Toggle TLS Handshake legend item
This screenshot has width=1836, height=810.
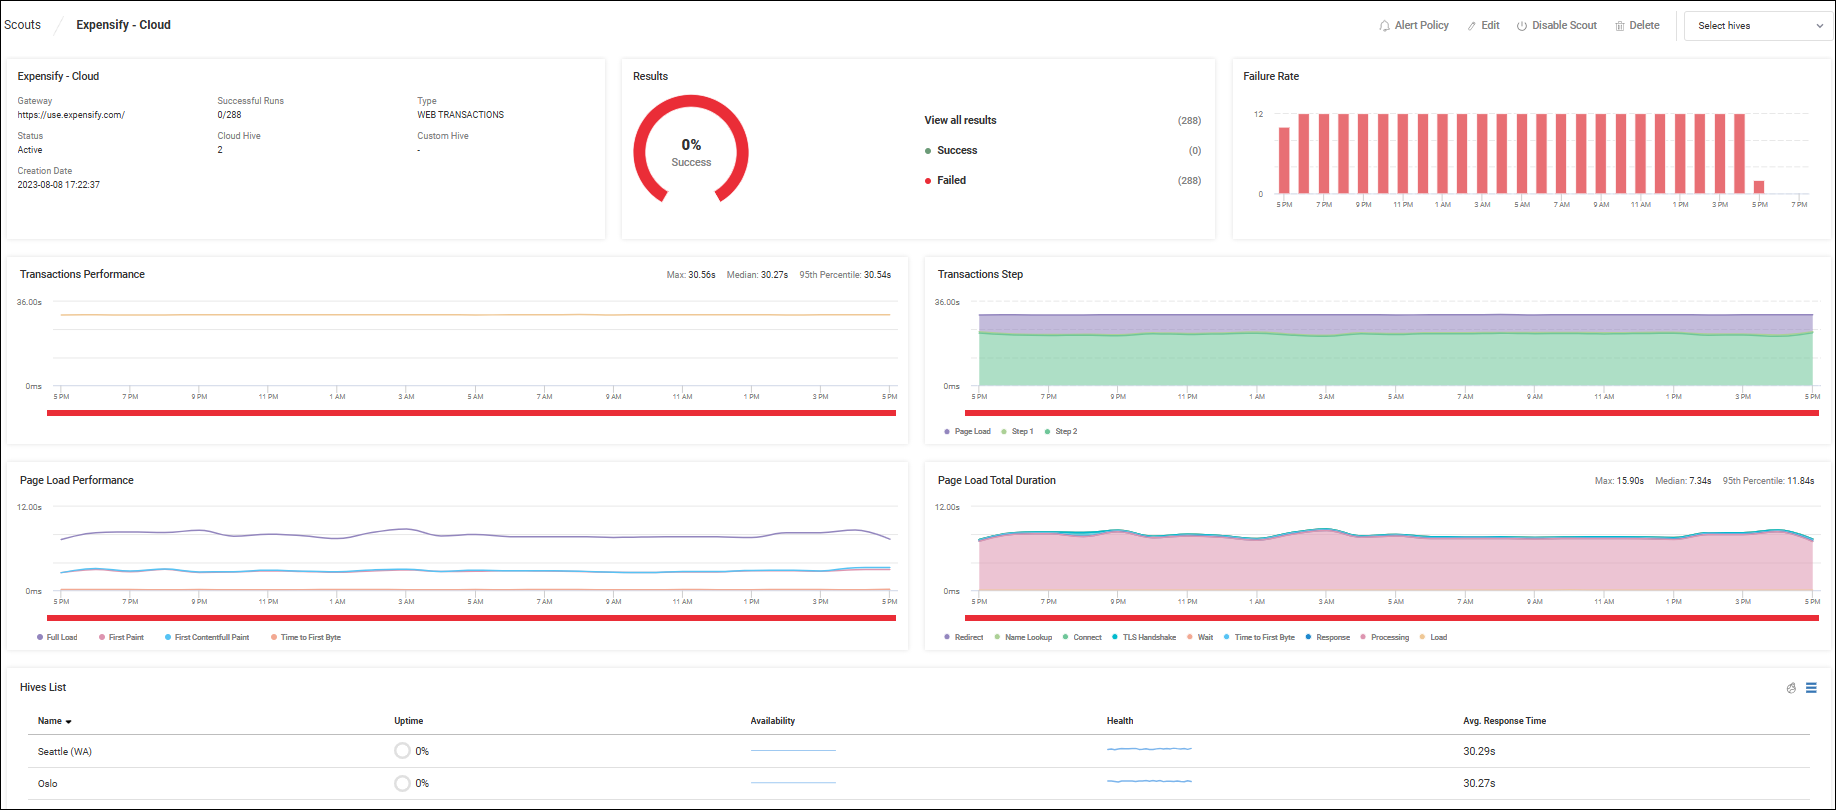click(x=1144, y=637)
